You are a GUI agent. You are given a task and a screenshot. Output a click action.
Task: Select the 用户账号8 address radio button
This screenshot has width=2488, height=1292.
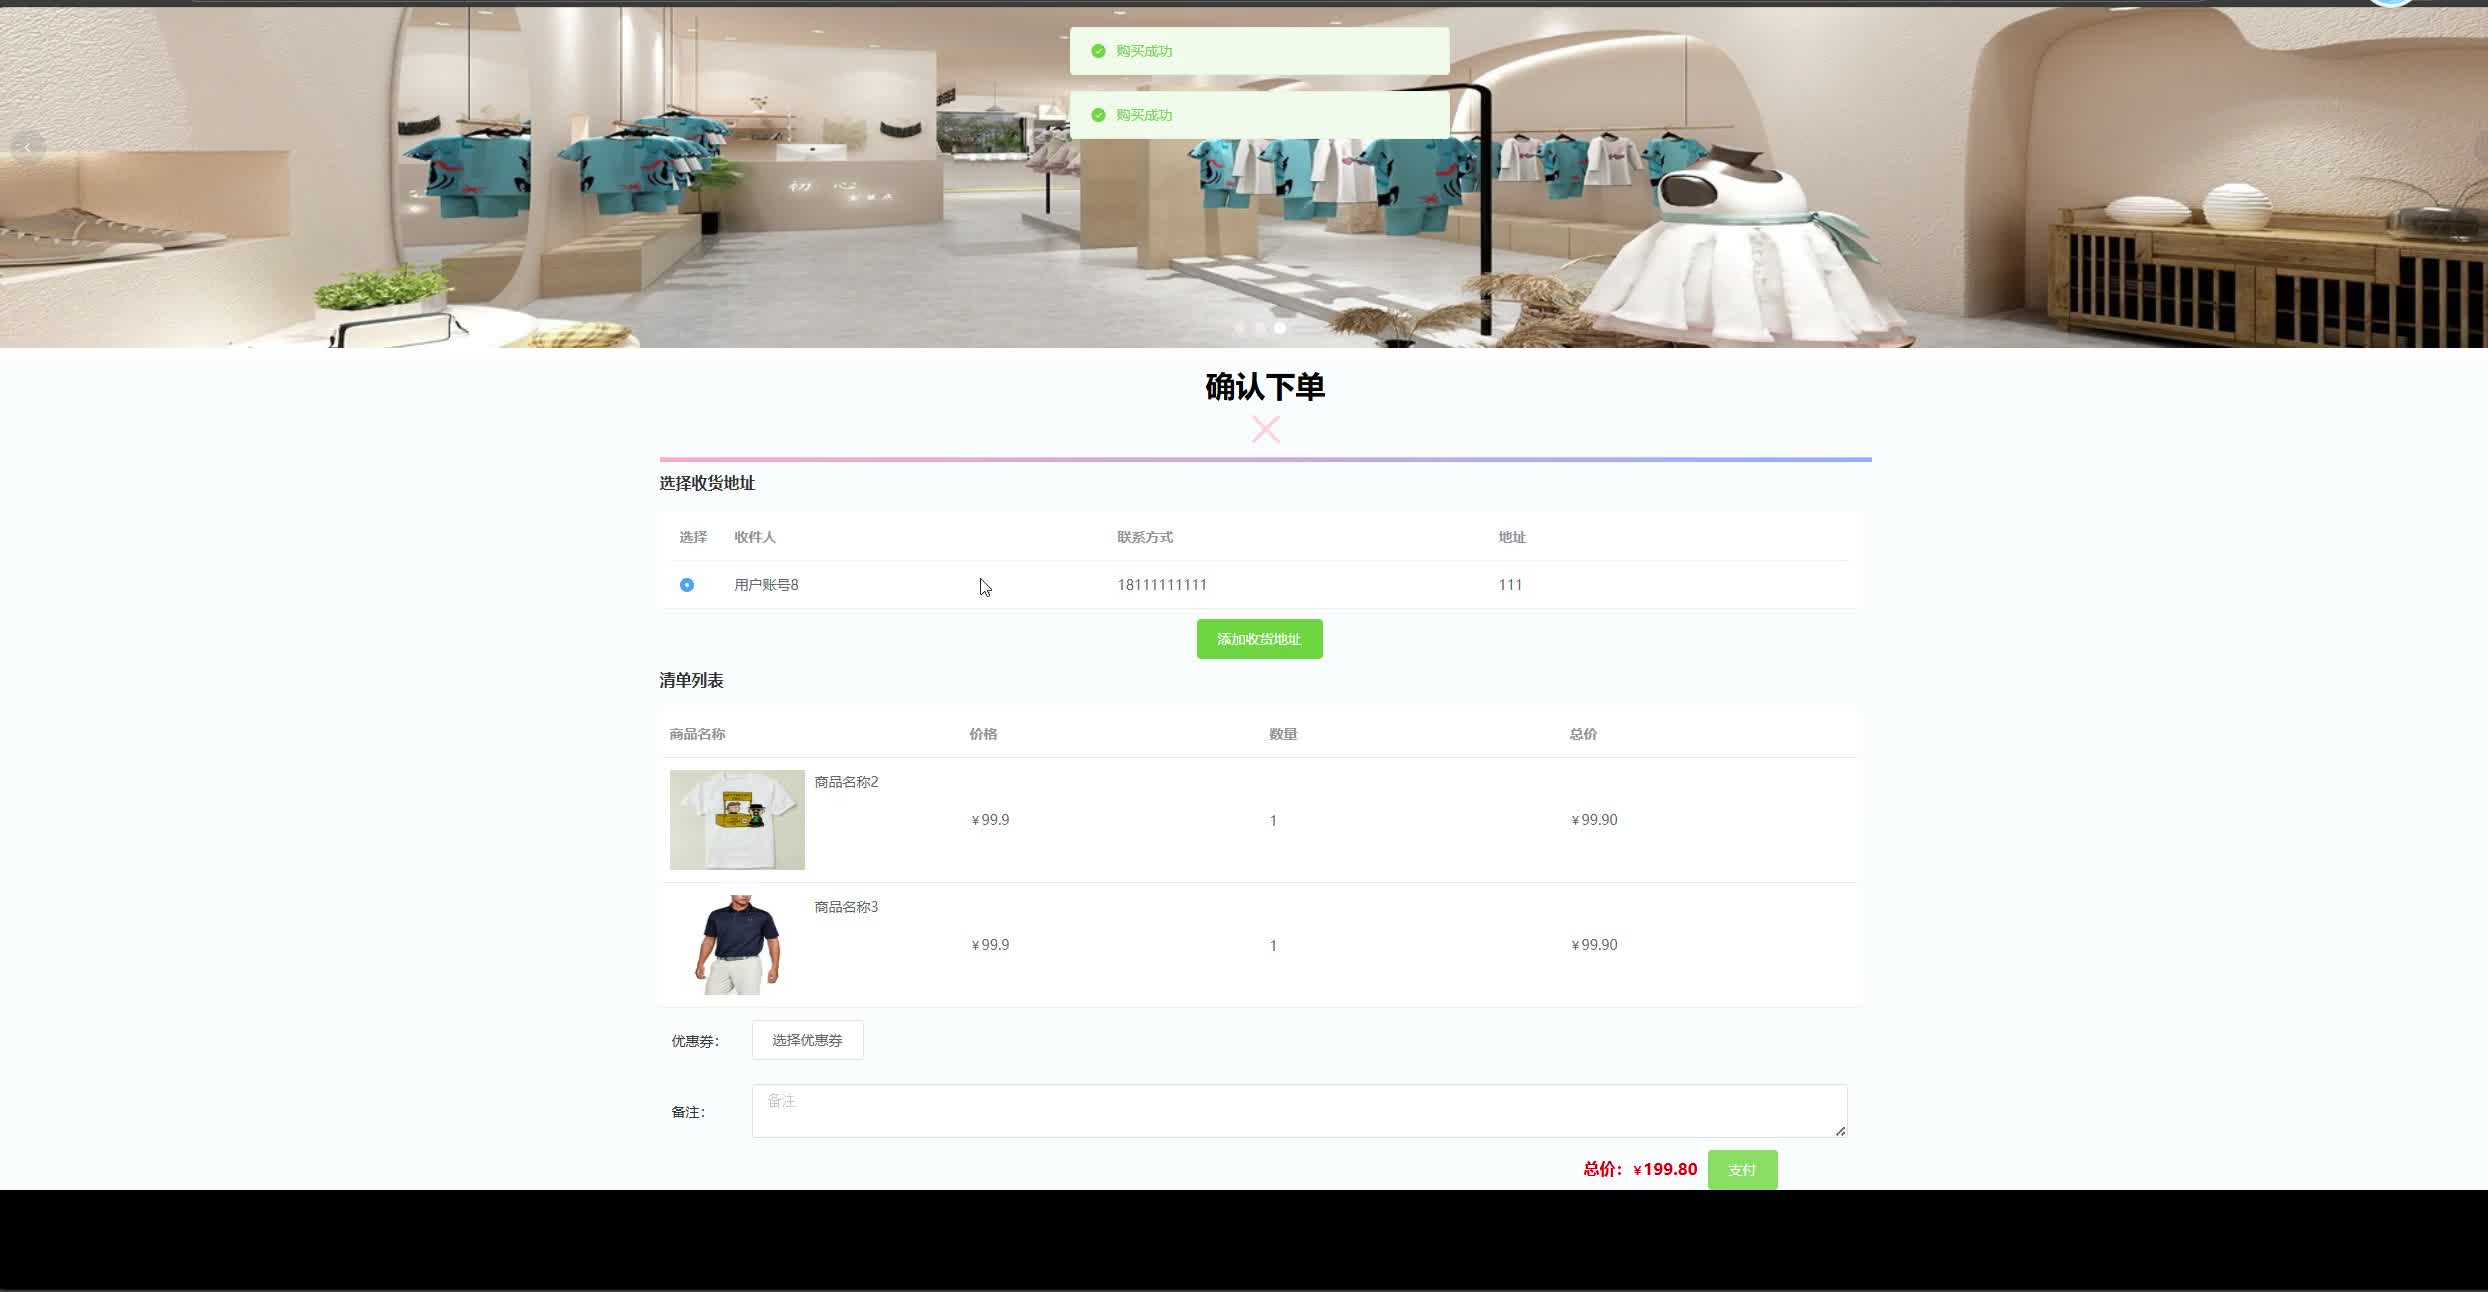coord(687,585)
